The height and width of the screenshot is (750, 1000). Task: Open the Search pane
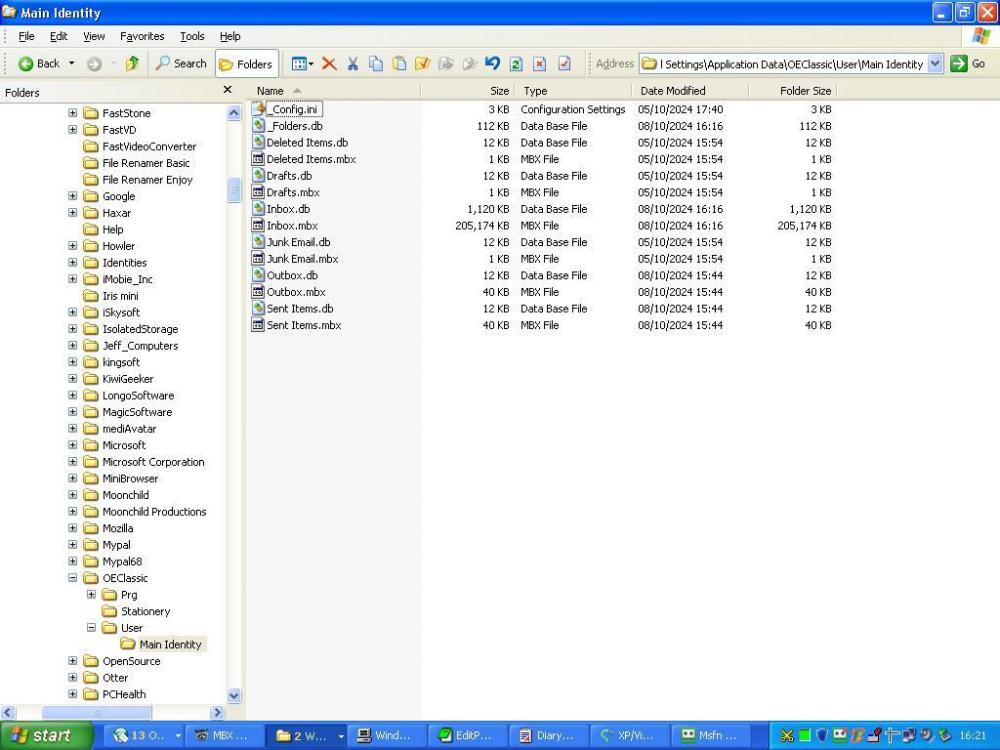180,63
